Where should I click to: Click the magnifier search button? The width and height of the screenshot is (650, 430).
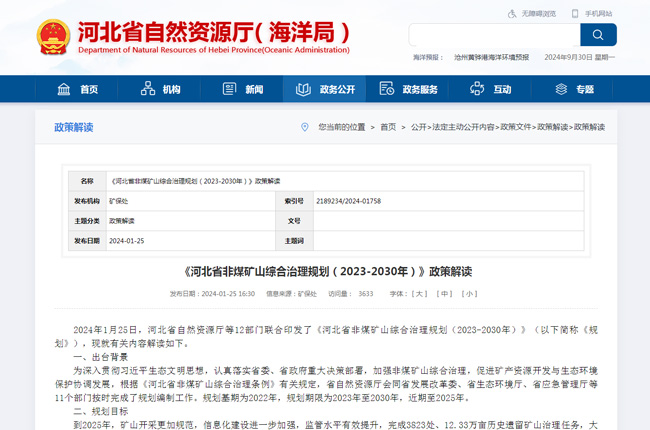click(x=598, y=35)
